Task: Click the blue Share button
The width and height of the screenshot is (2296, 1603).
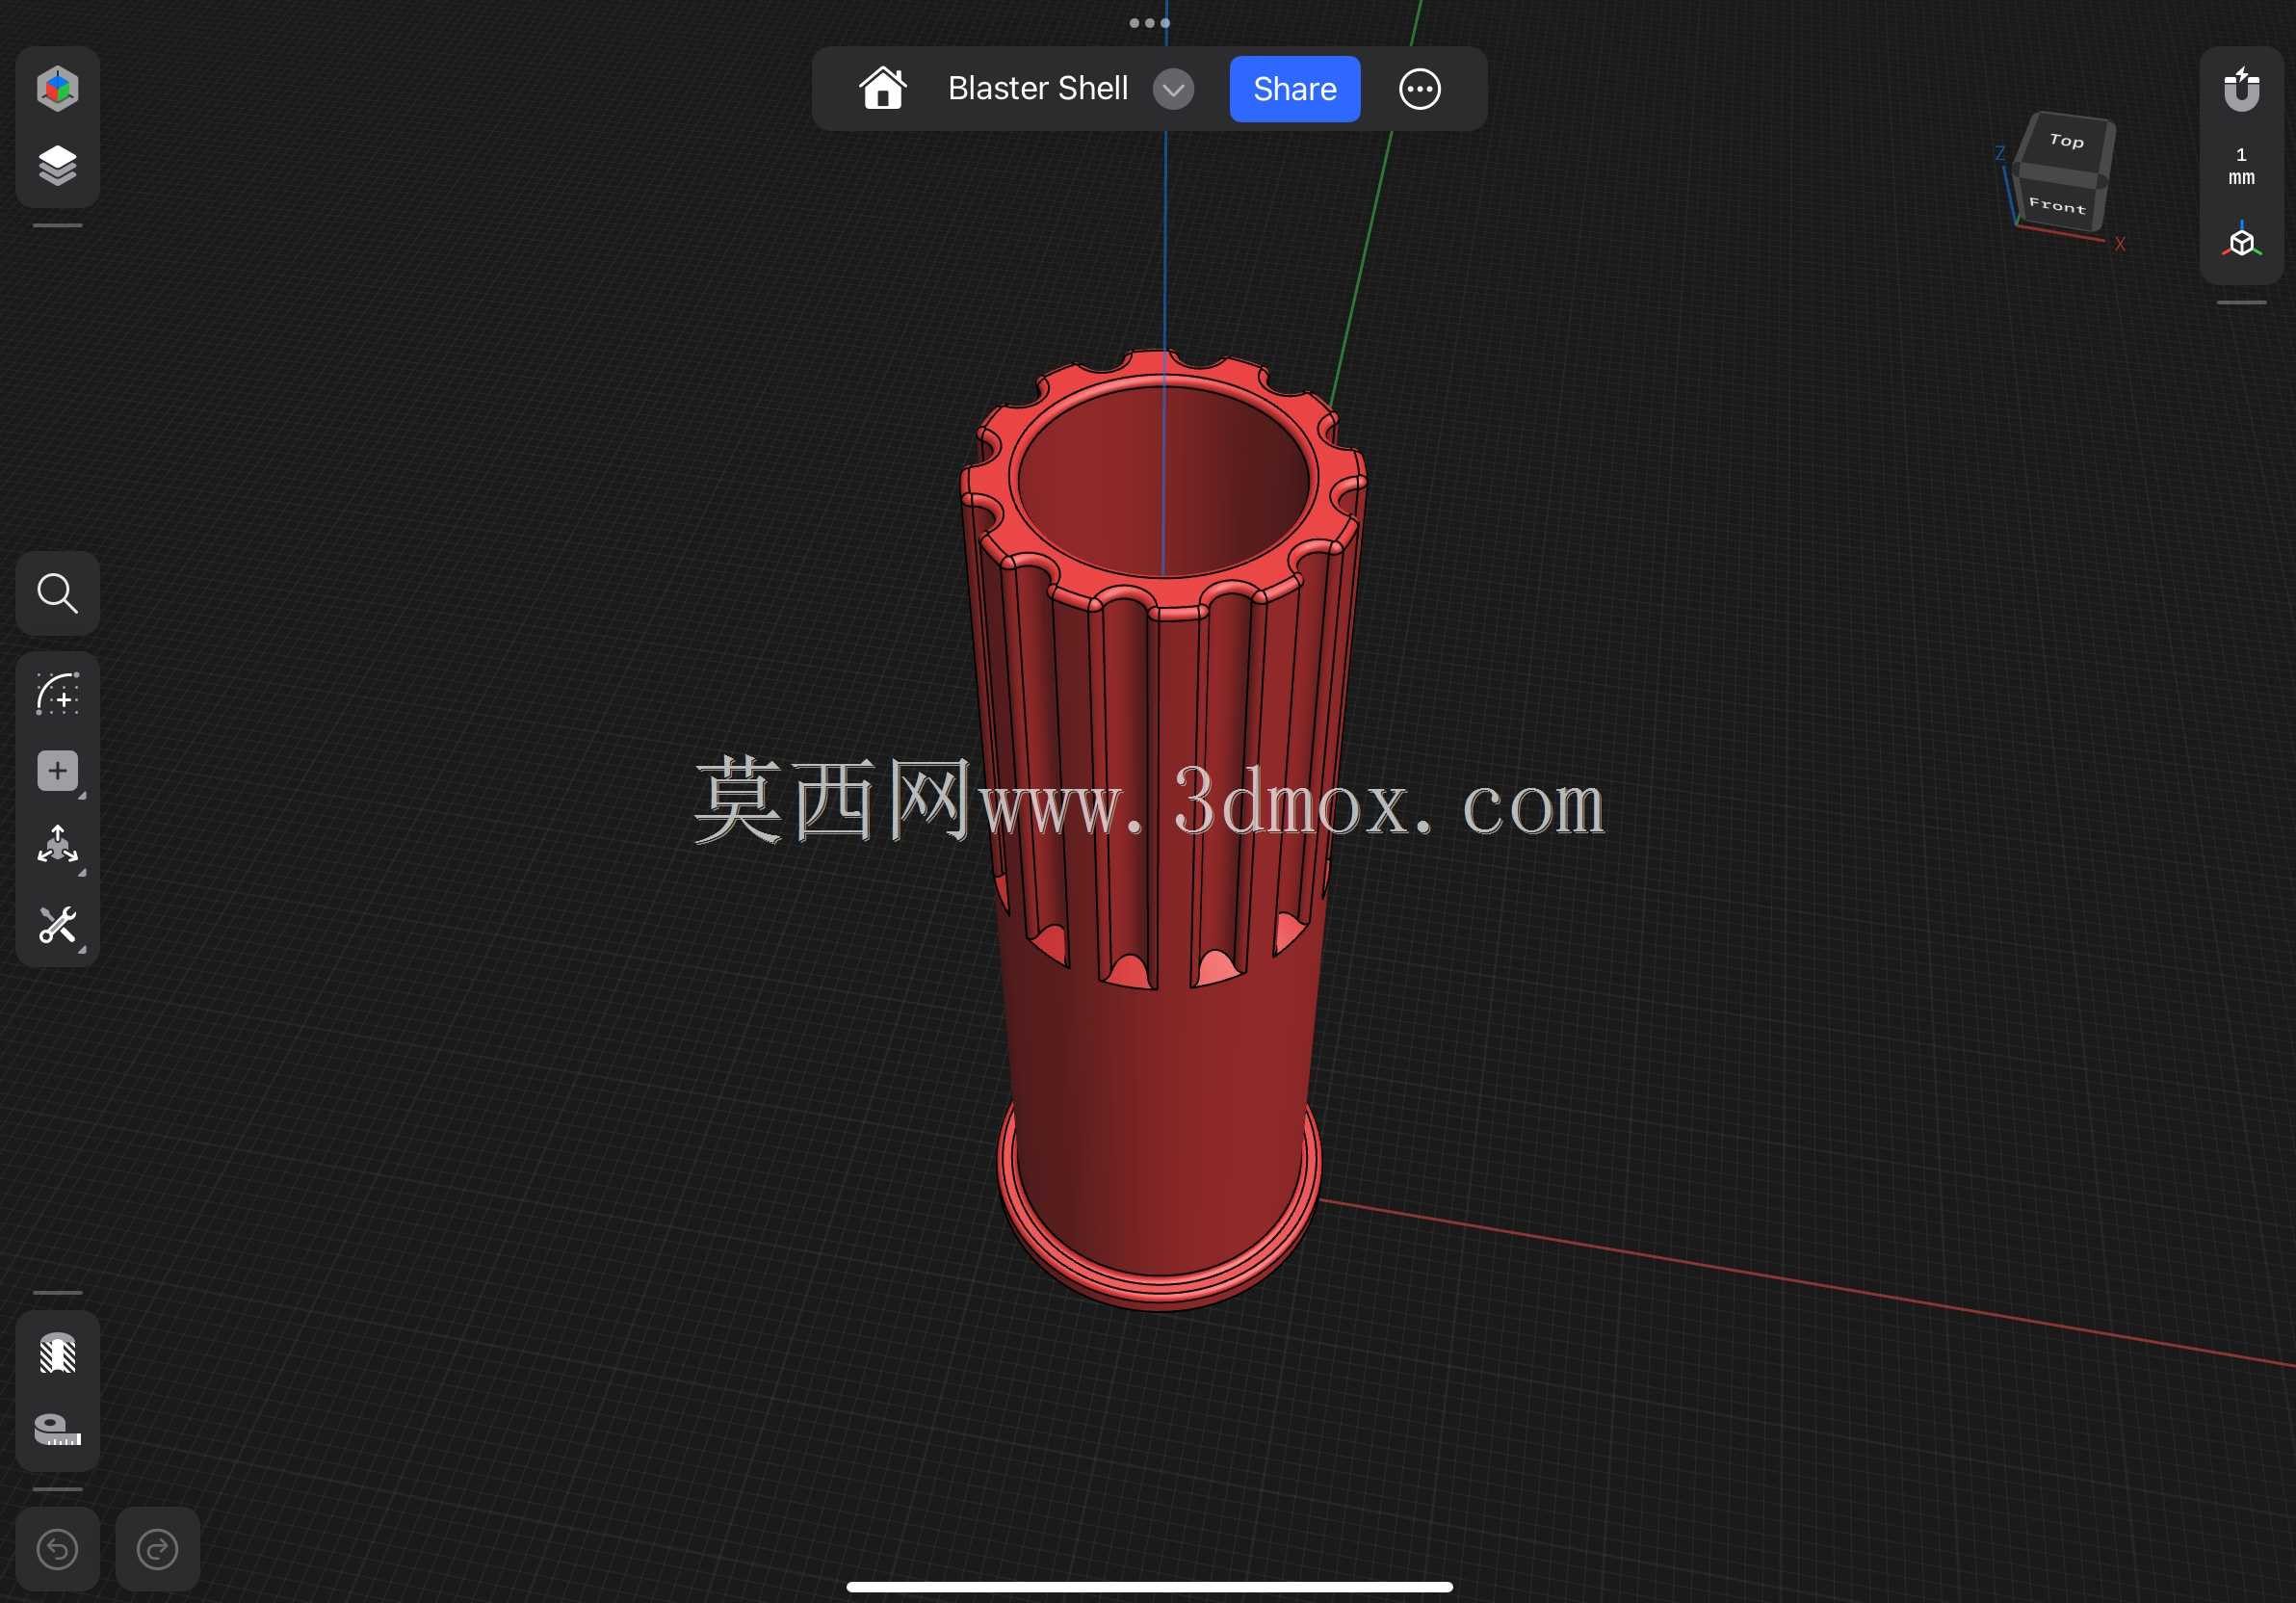Action: (1294, 89)
